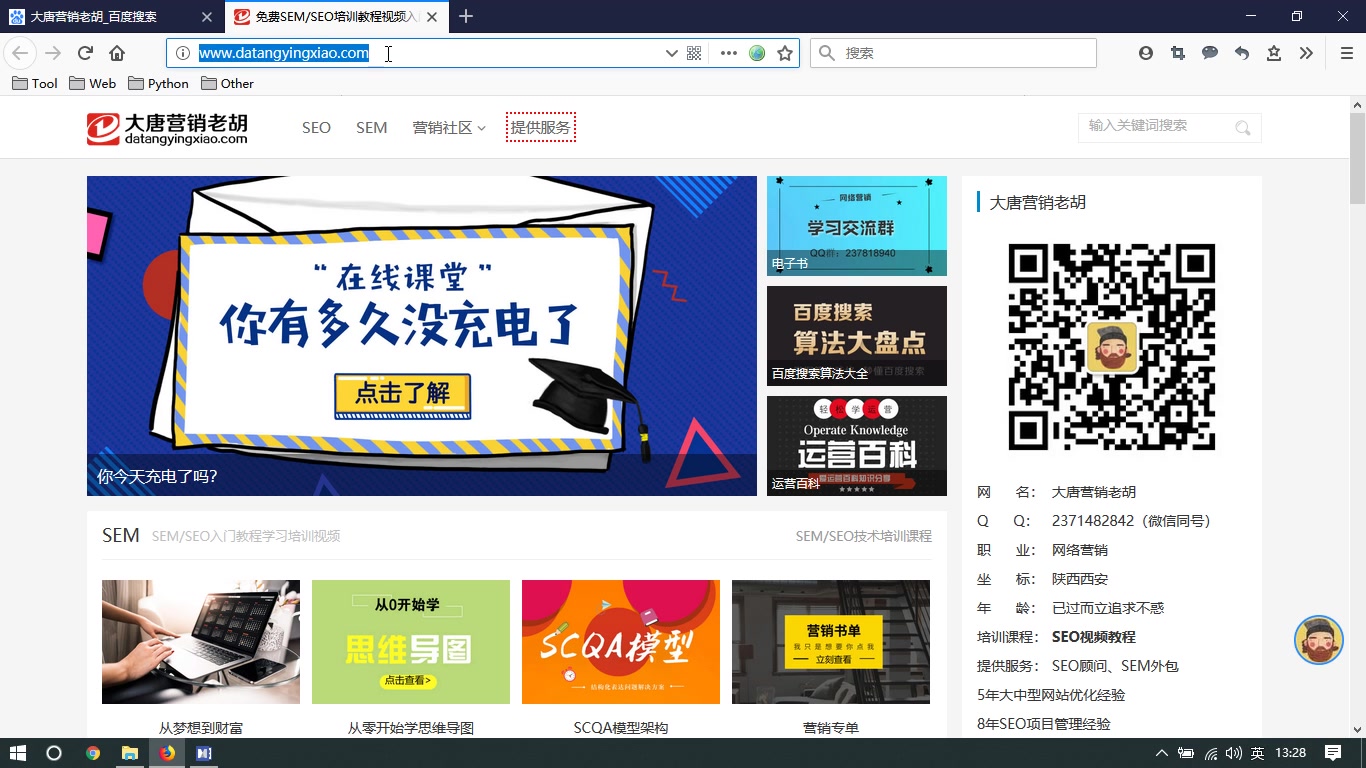The image size is (1366, 768).
Task: Bookmark this page with the star toggle
Action: [786, 53]
